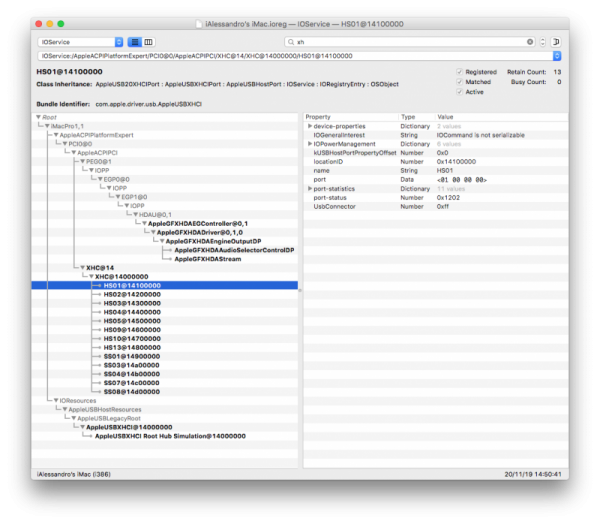The image size is (600, 524).
Task: Click the rightmost search toolbar toggle icon
Action: point(557,42)
